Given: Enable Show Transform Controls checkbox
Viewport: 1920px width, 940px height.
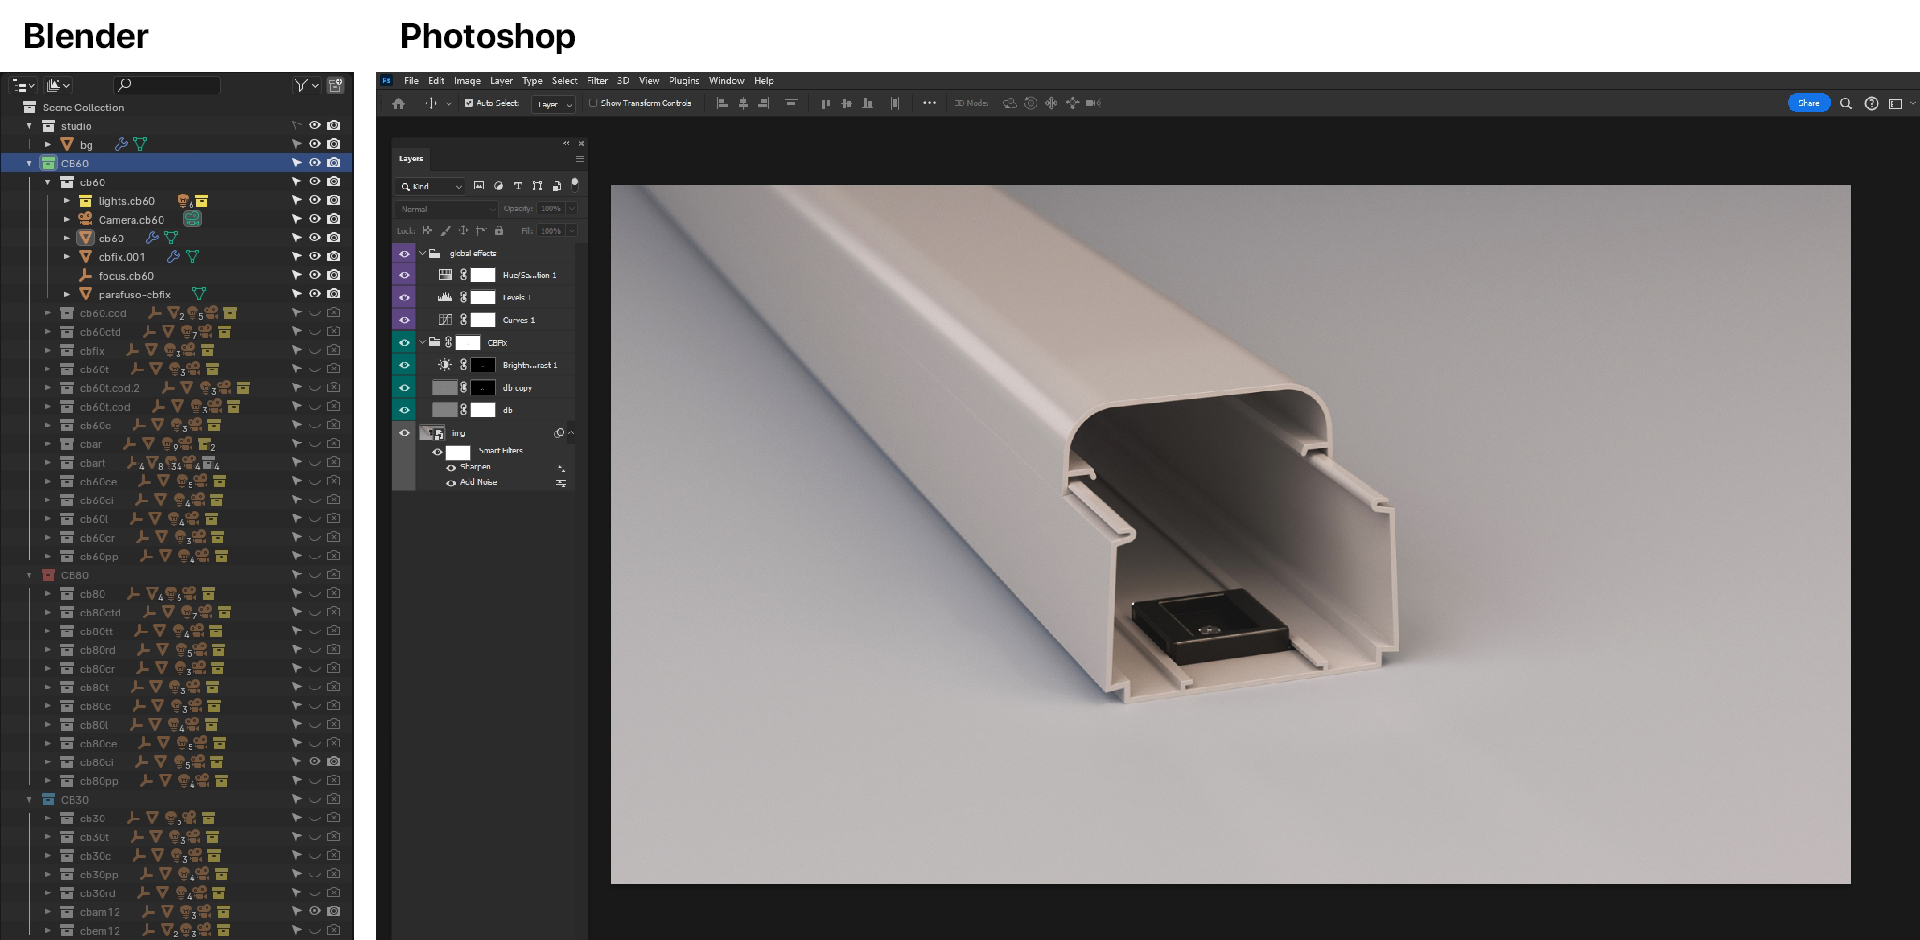Looking at the screenshot, I should pos(593,103).
